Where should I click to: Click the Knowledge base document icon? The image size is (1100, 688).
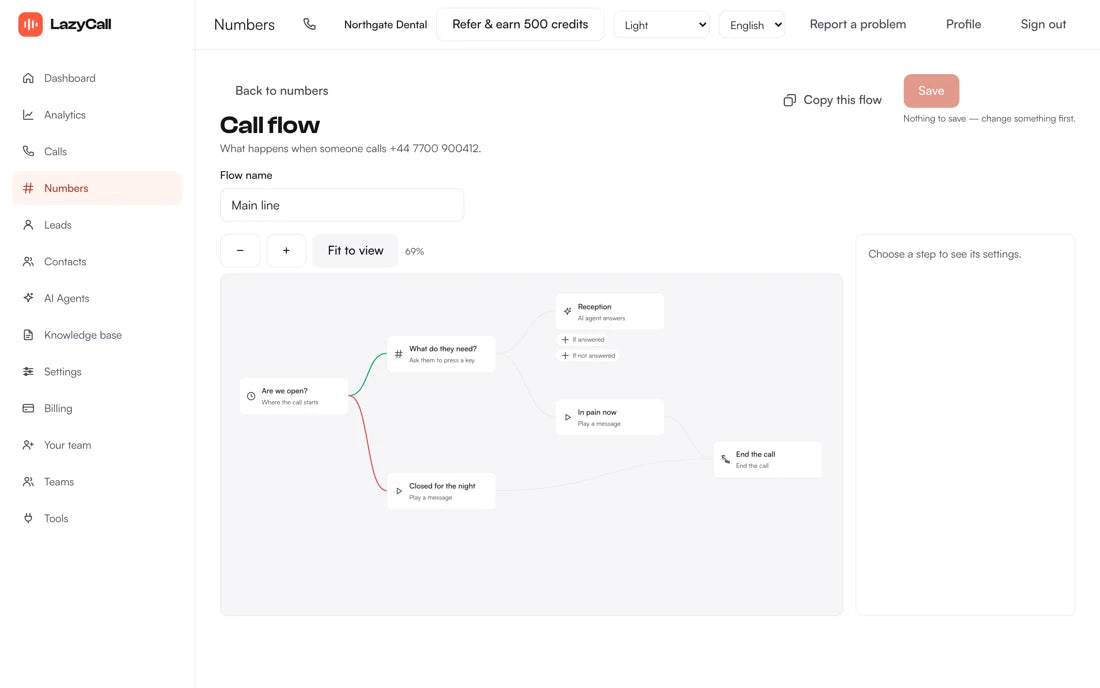coord(28,335)
